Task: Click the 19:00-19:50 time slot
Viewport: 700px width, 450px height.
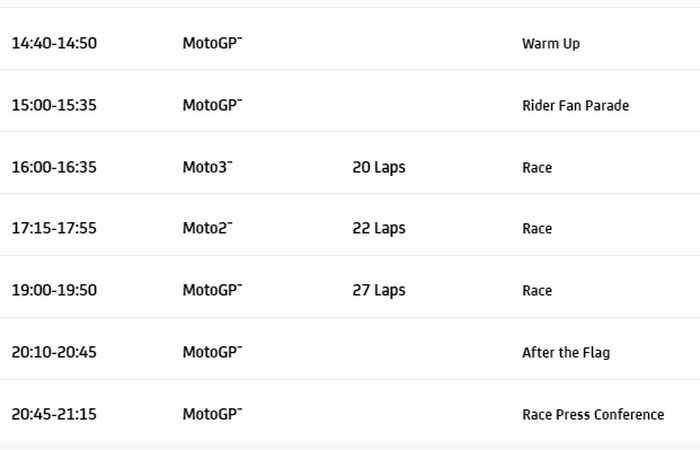Action: [x=54, y=291]
